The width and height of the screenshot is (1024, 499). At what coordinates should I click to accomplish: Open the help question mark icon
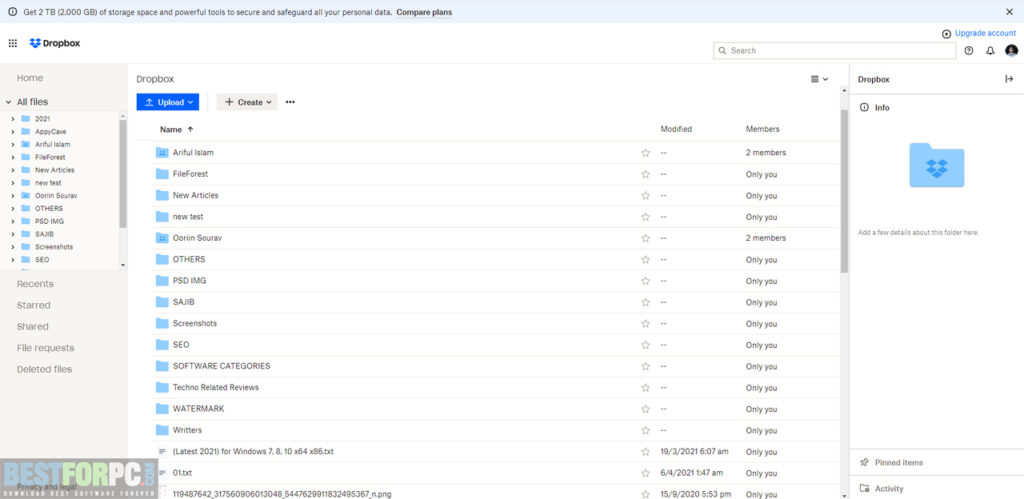click(968, 50)
